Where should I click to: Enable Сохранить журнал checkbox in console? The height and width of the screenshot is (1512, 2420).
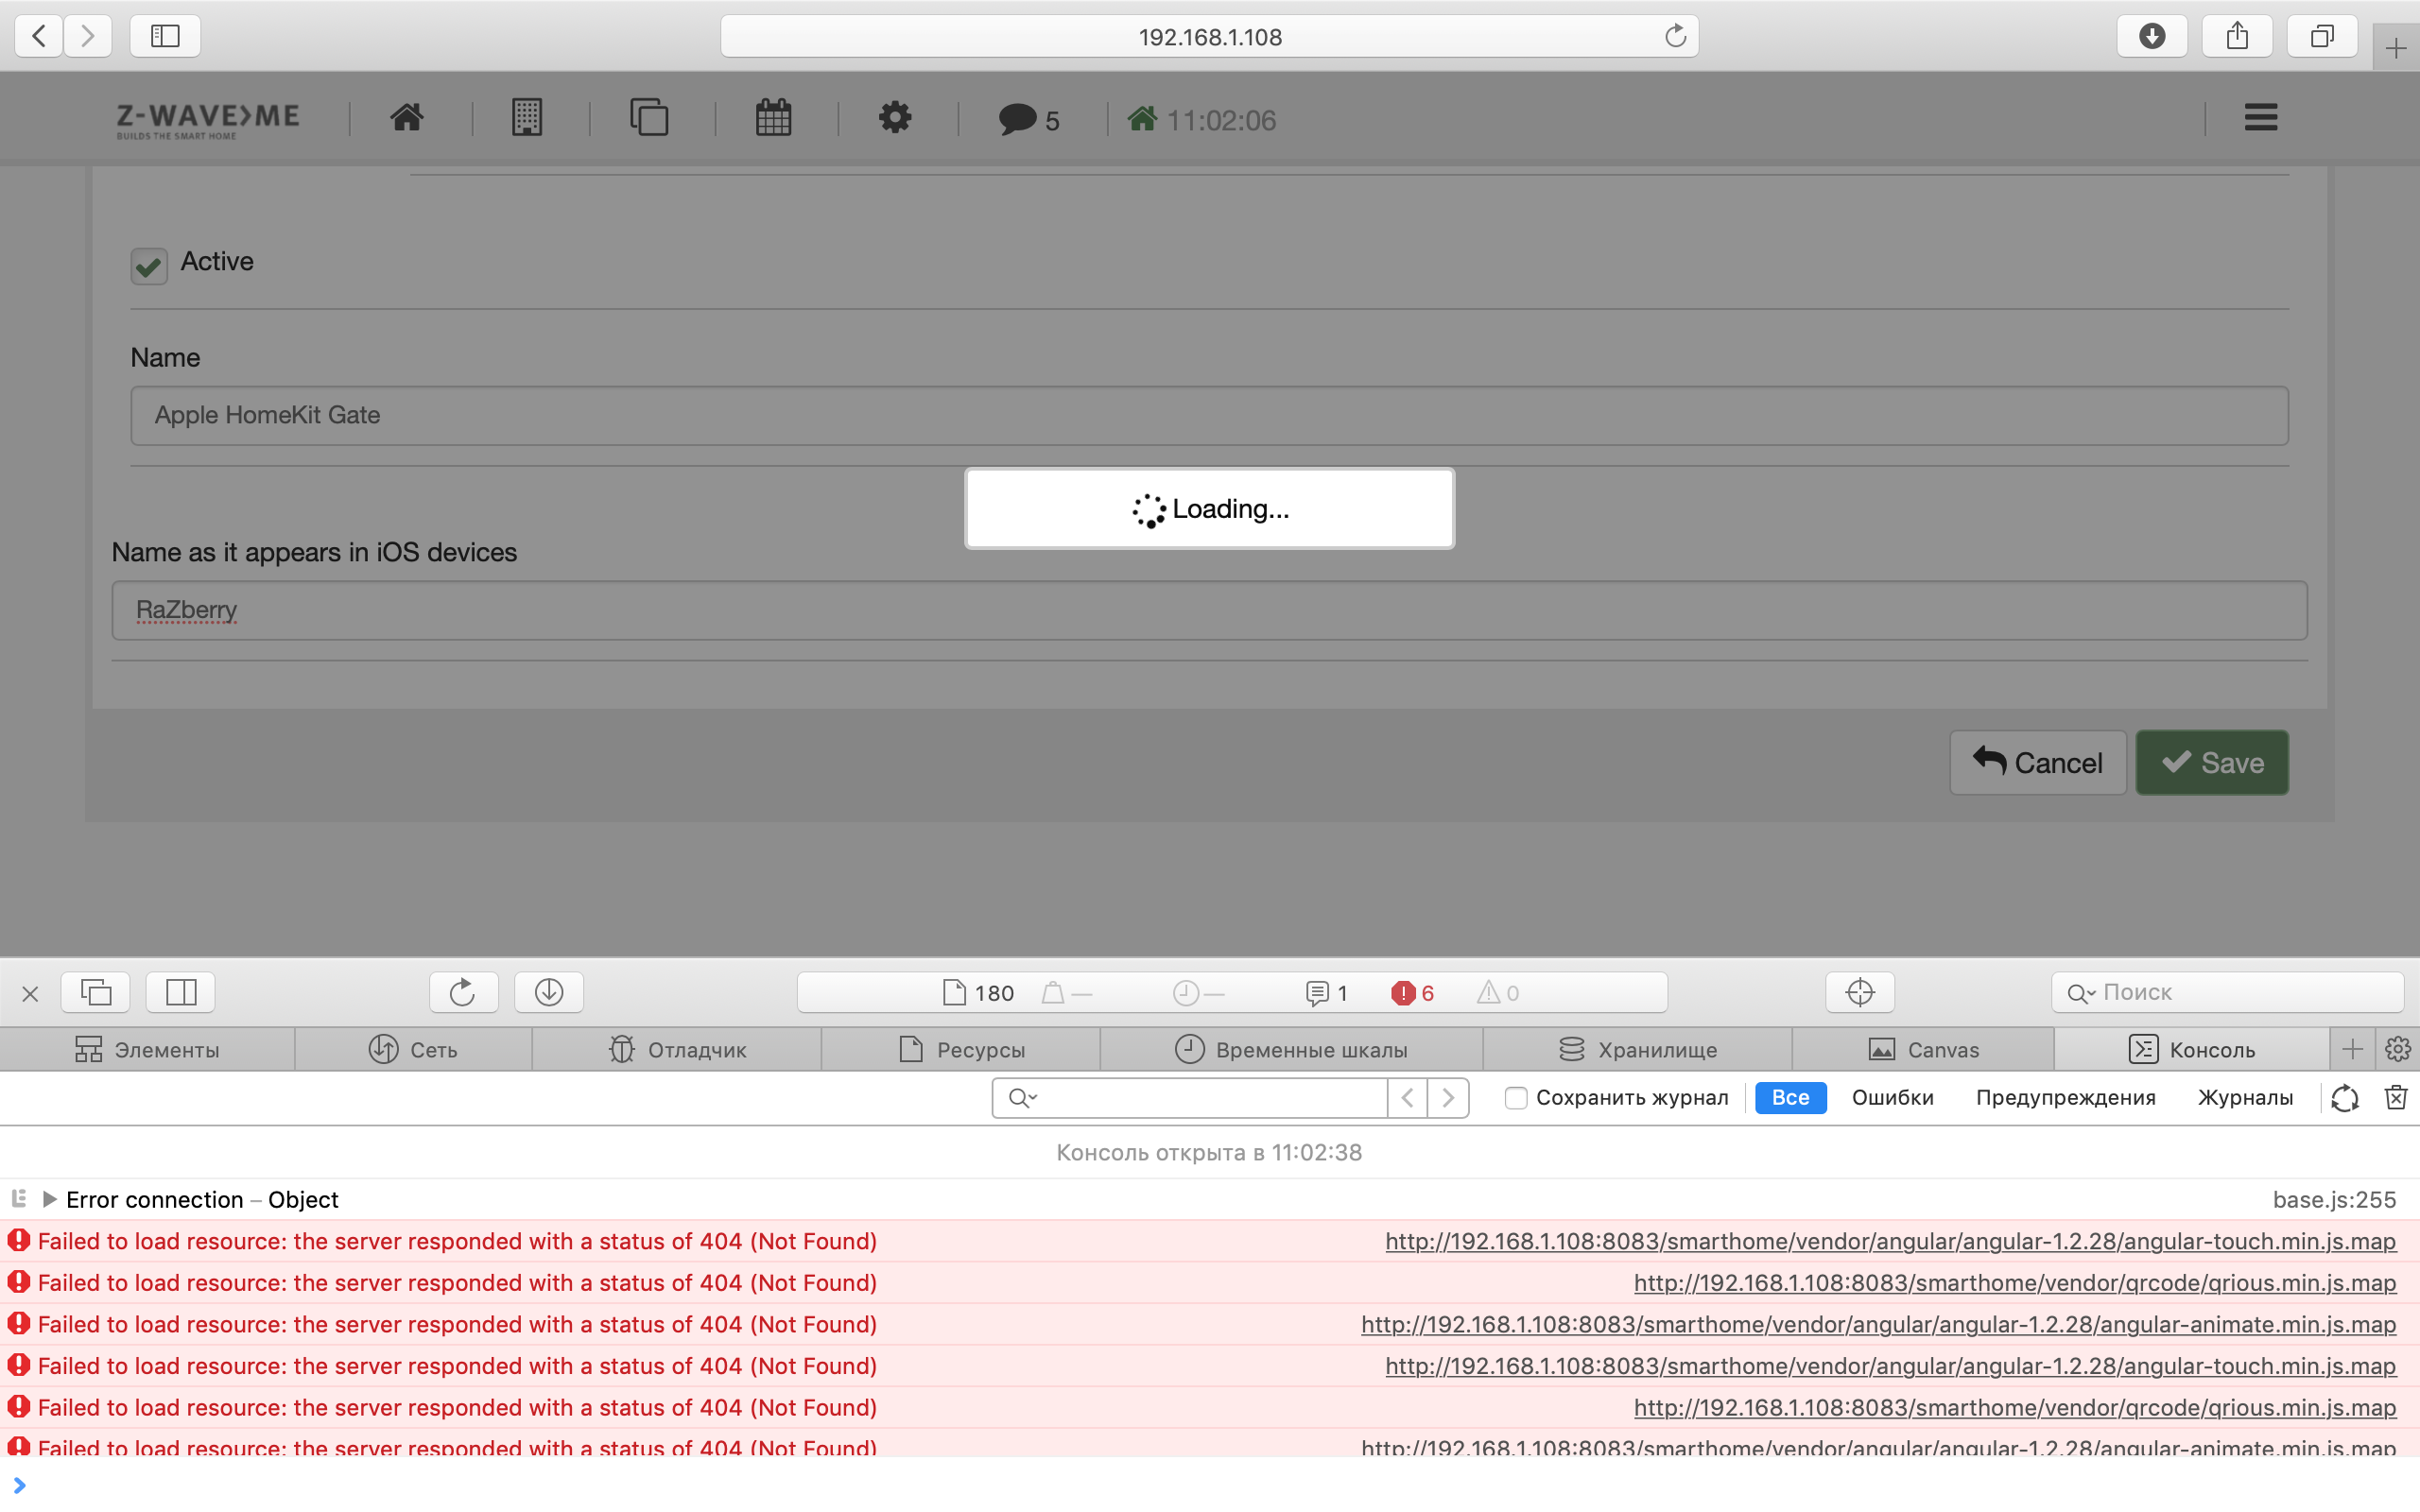point(1514,1097)
